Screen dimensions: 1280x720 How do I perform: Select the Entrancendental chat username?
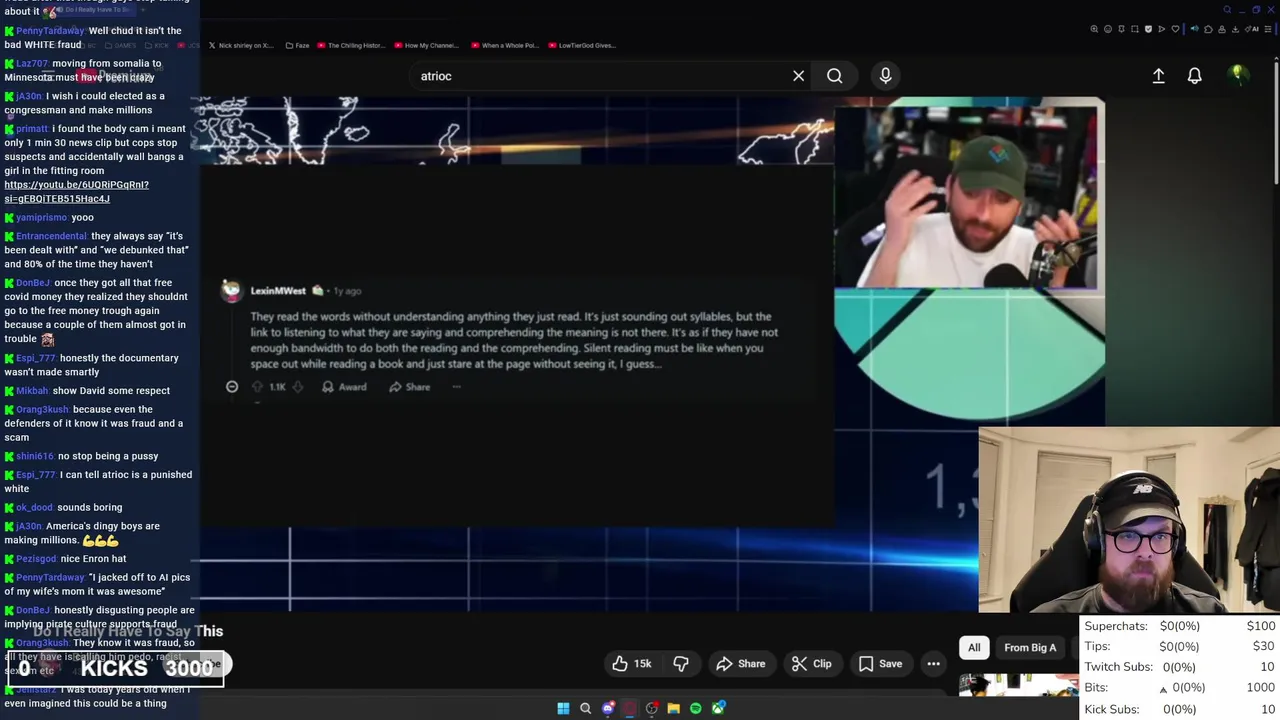(x=51, y=236)
